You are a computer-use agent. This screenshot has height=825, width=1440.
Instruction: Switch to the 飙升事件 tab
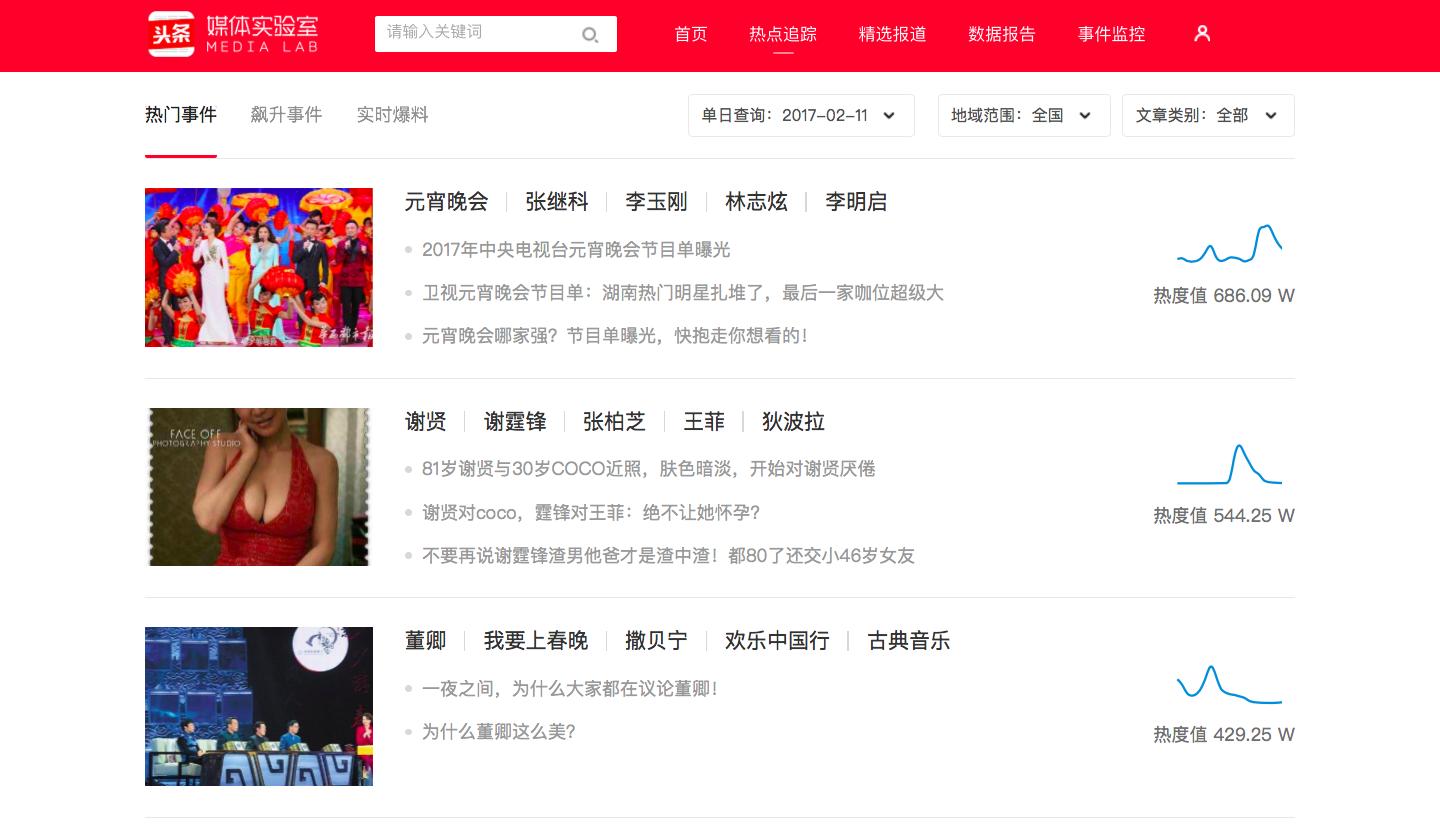tap(286, 114)
